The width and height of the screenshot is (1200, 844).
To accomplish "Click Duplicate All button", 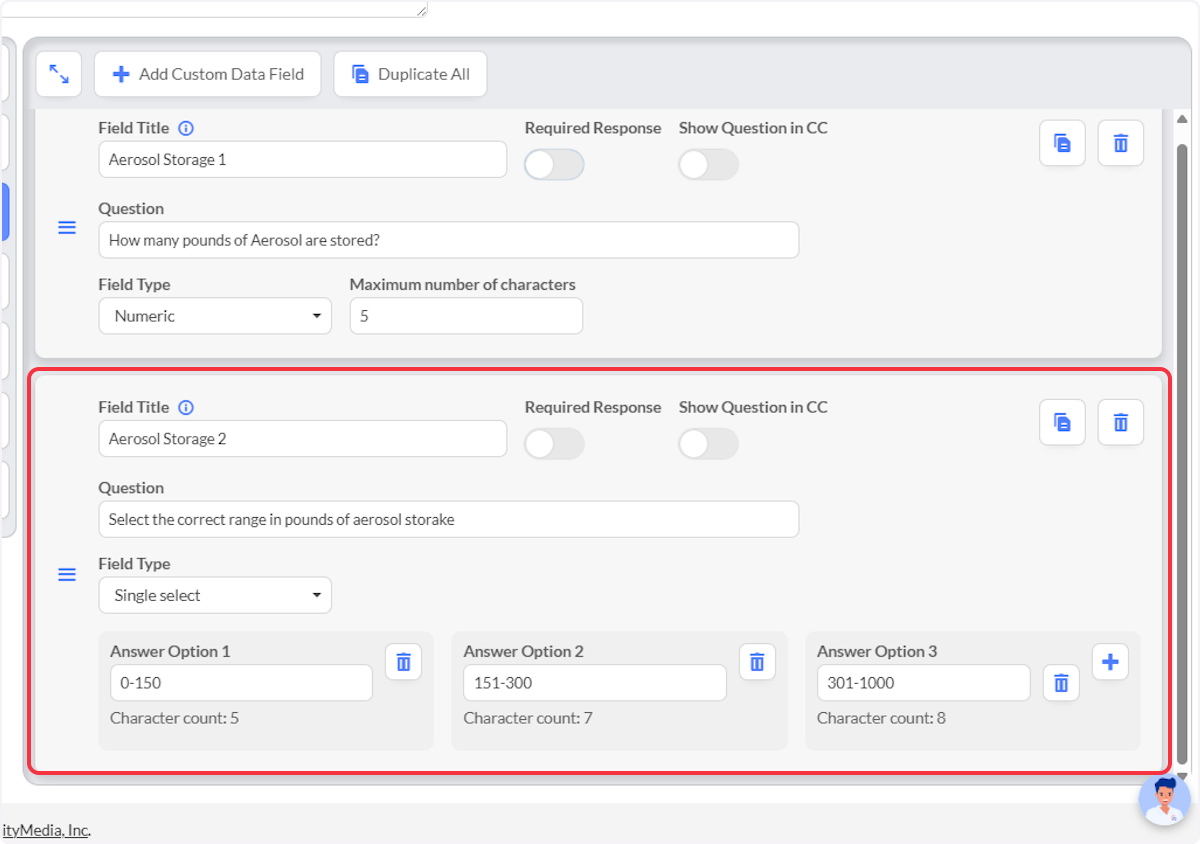I will click(410, 74).
